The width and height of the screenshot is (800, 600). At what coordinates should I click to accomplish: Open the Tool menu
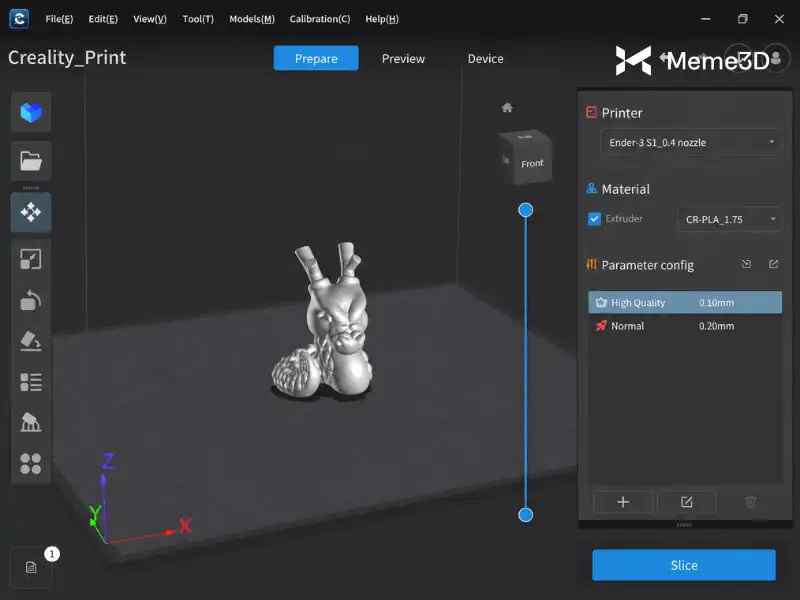coord(198,19)
